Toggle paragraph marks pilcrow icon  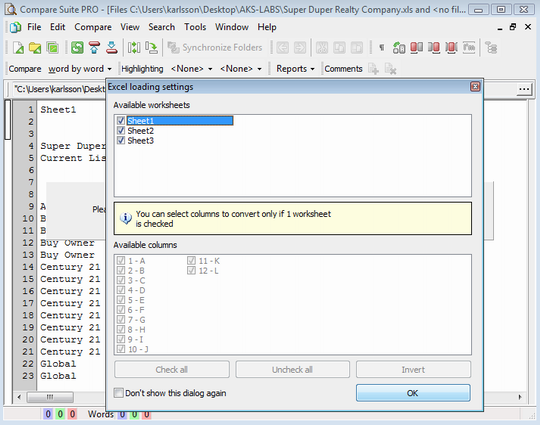tap(382, 48)
